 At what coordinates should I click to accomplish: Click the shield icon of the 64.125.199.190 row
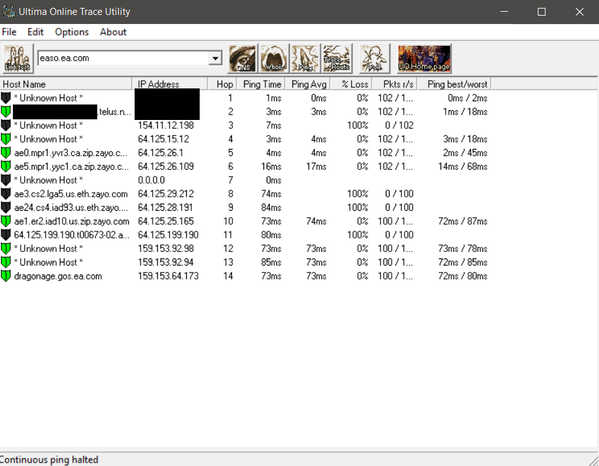tap(6, 235)
